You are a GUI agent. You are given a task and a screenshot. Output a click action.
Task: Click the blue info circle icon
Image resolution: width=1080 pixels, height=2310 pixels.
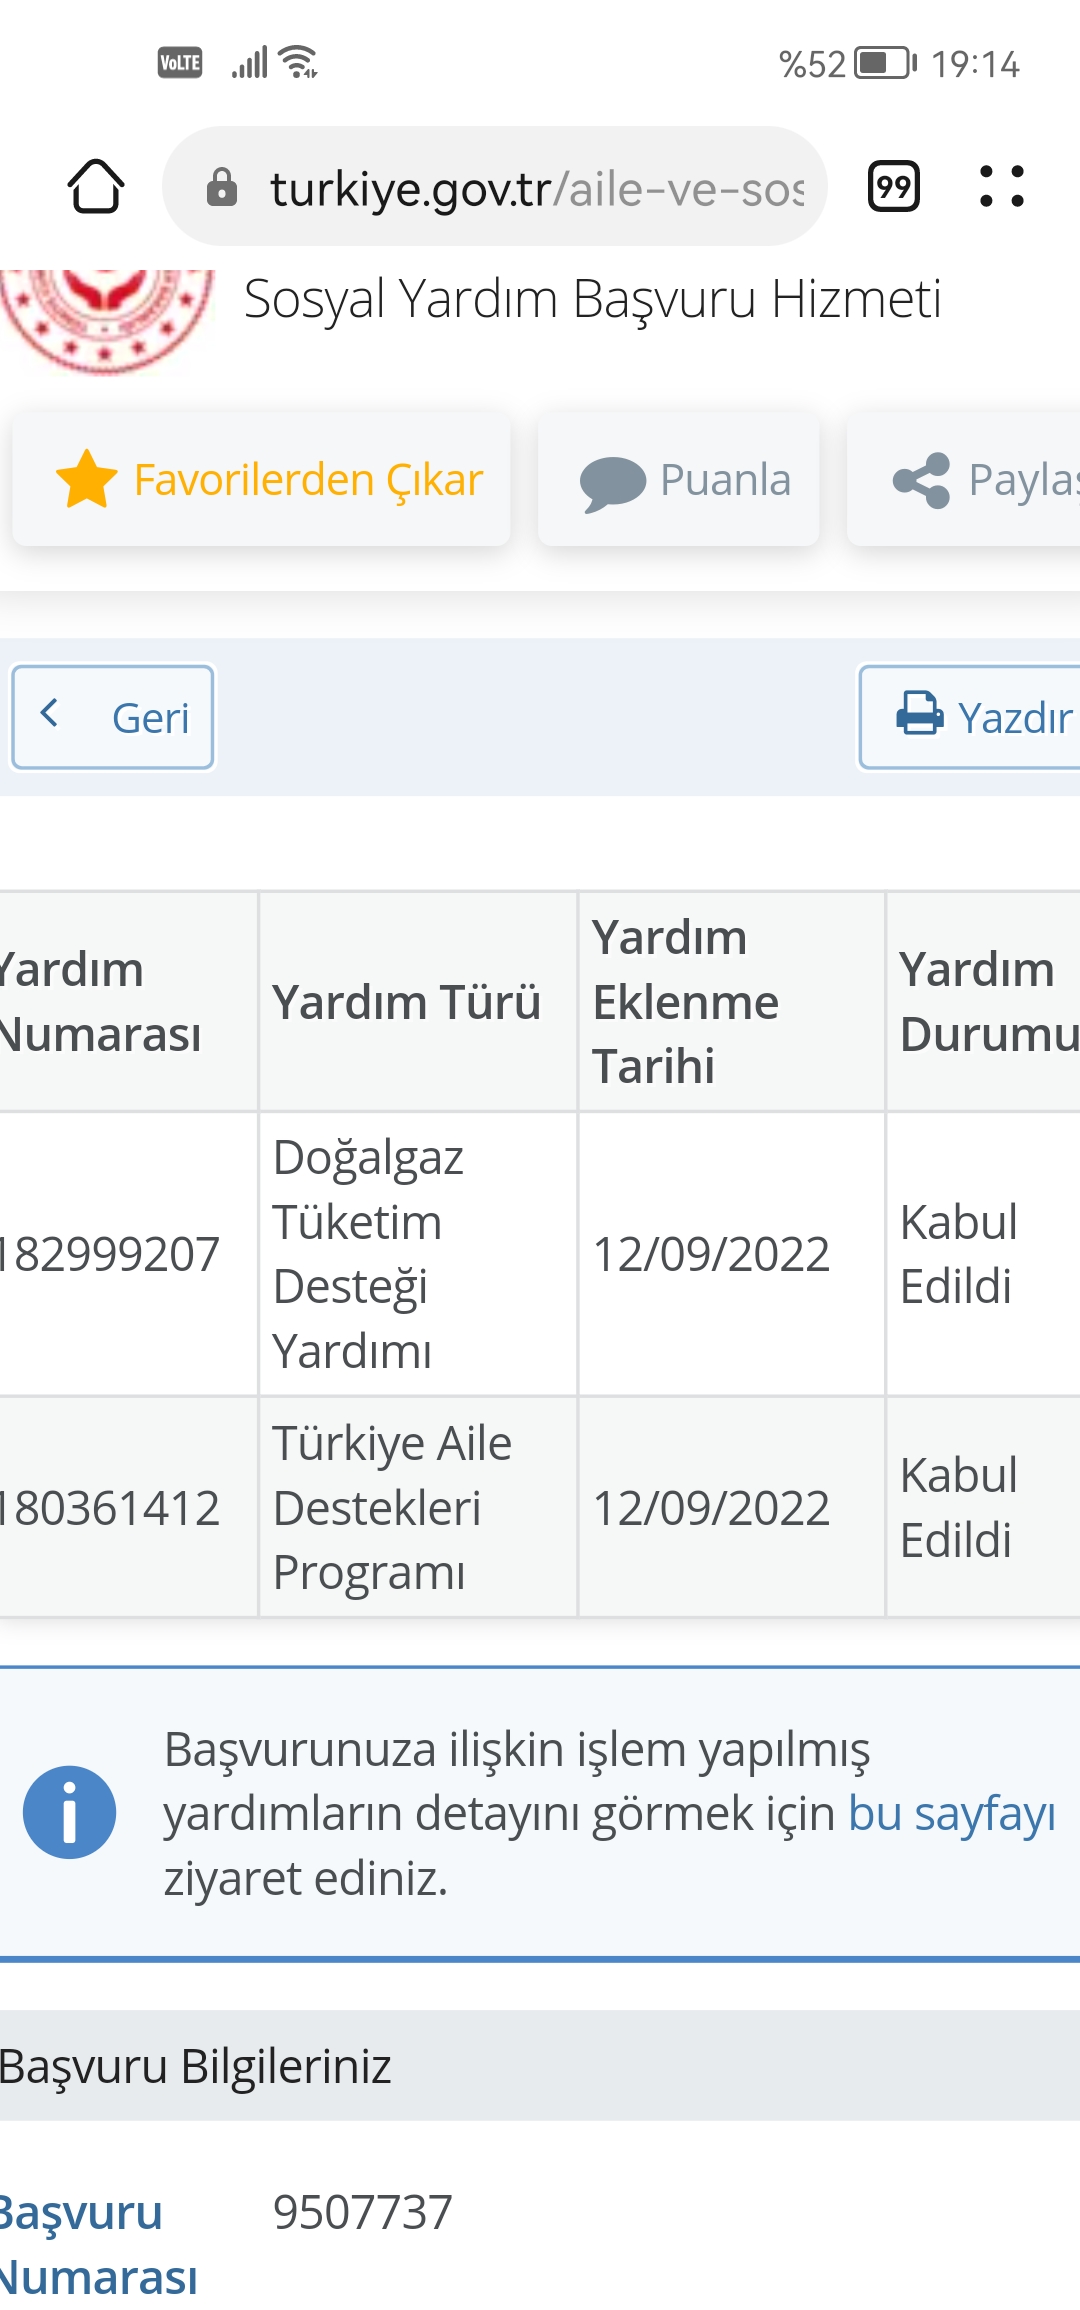pyautogui.click(x=69, y=1812)
